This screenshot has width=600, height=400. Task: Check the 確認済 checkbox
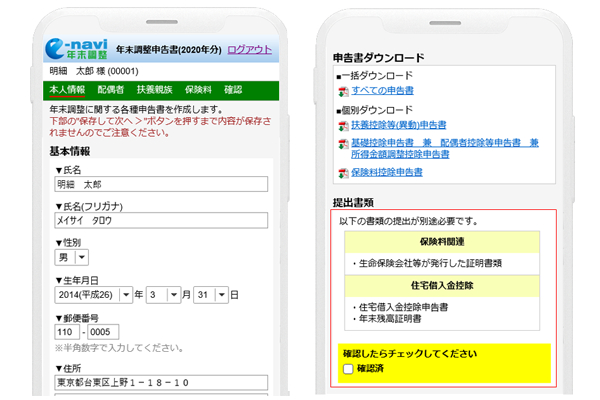coord(347,369)
